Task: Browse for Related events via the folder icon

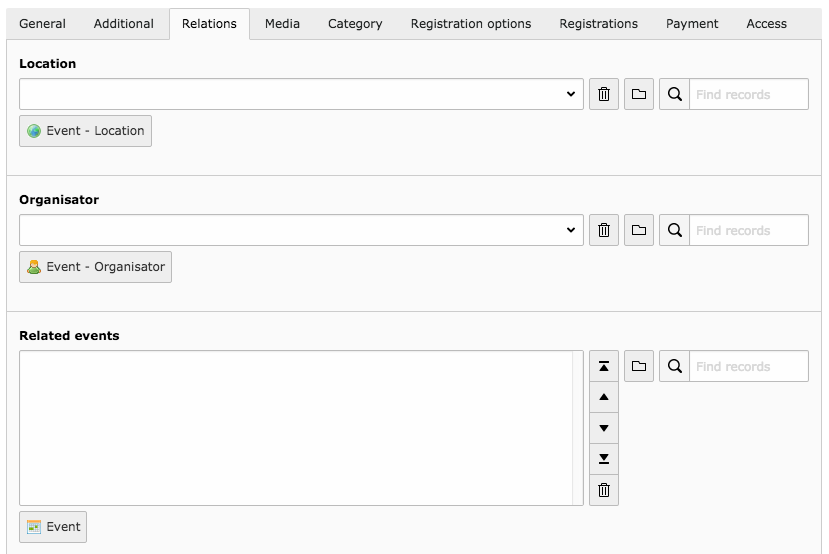Action: [639, 366]
